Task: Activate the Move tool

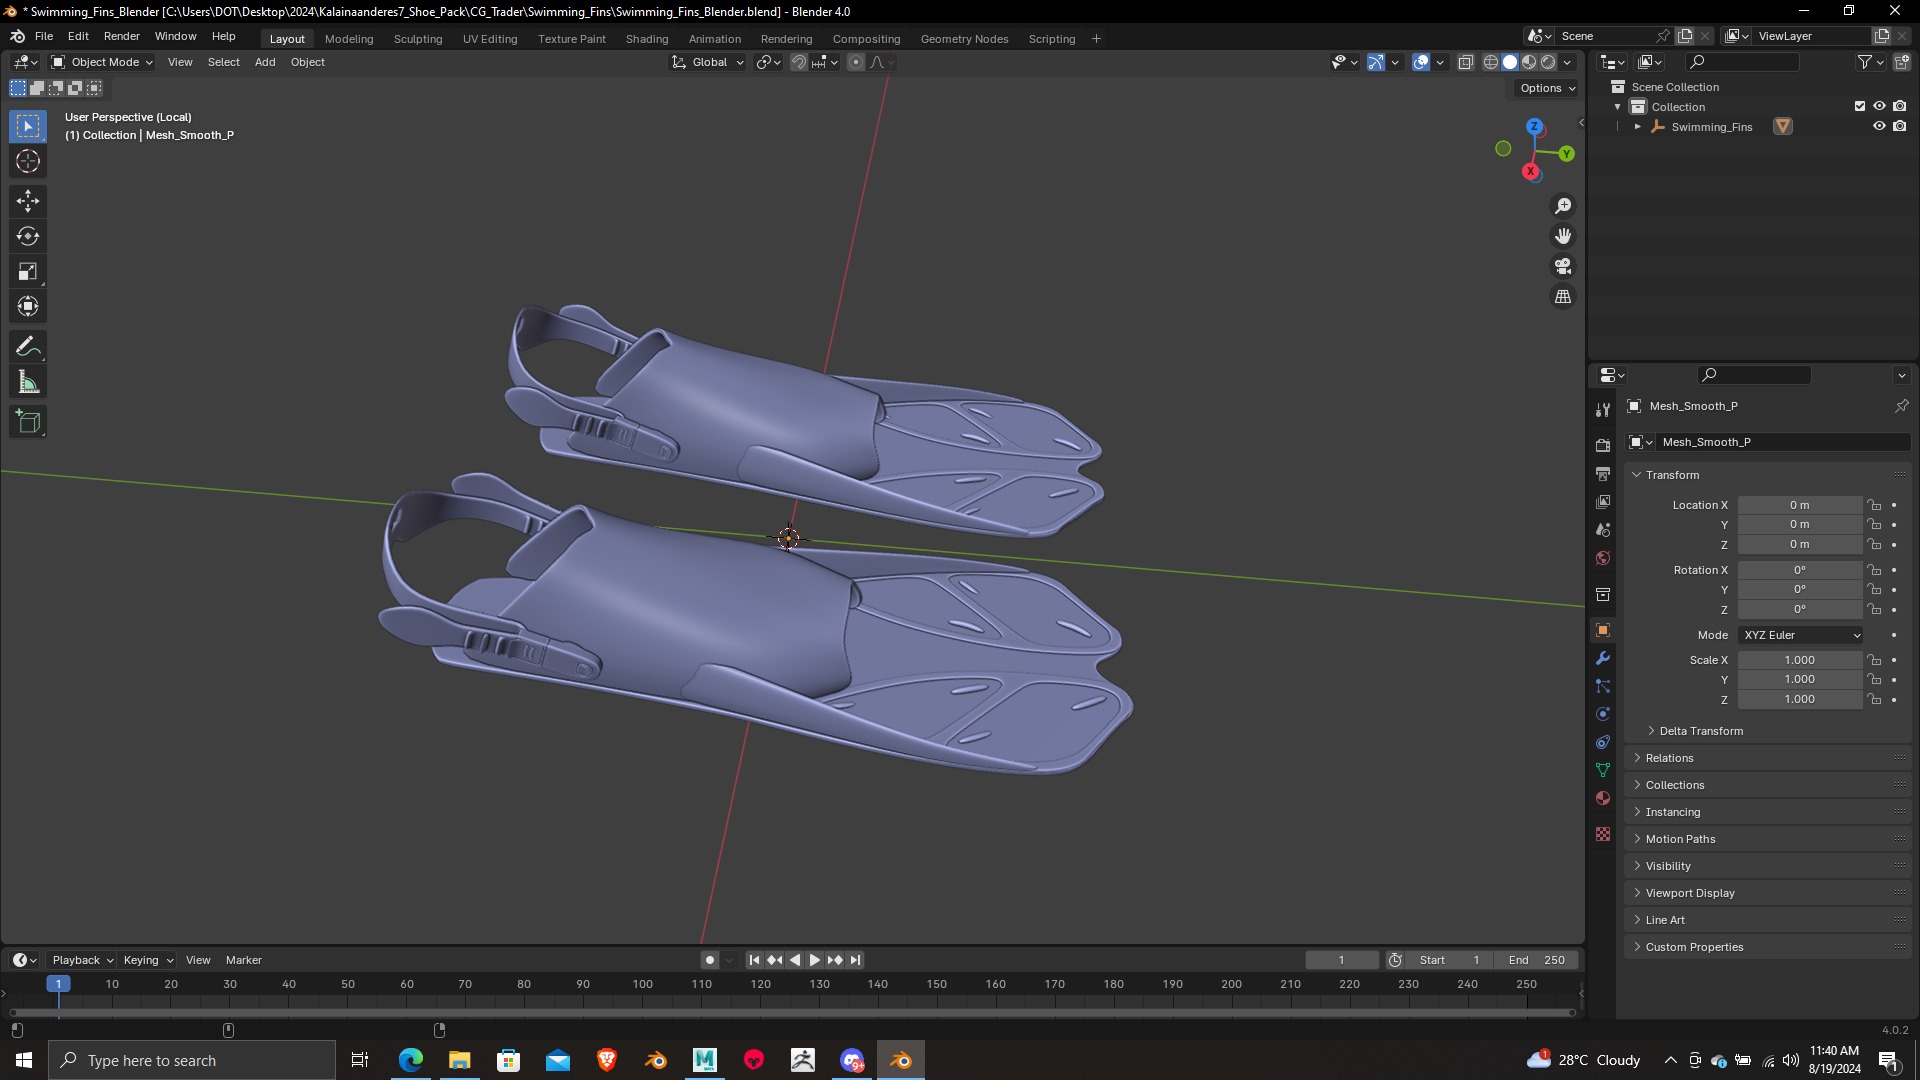Action: [x=28, y=201]
